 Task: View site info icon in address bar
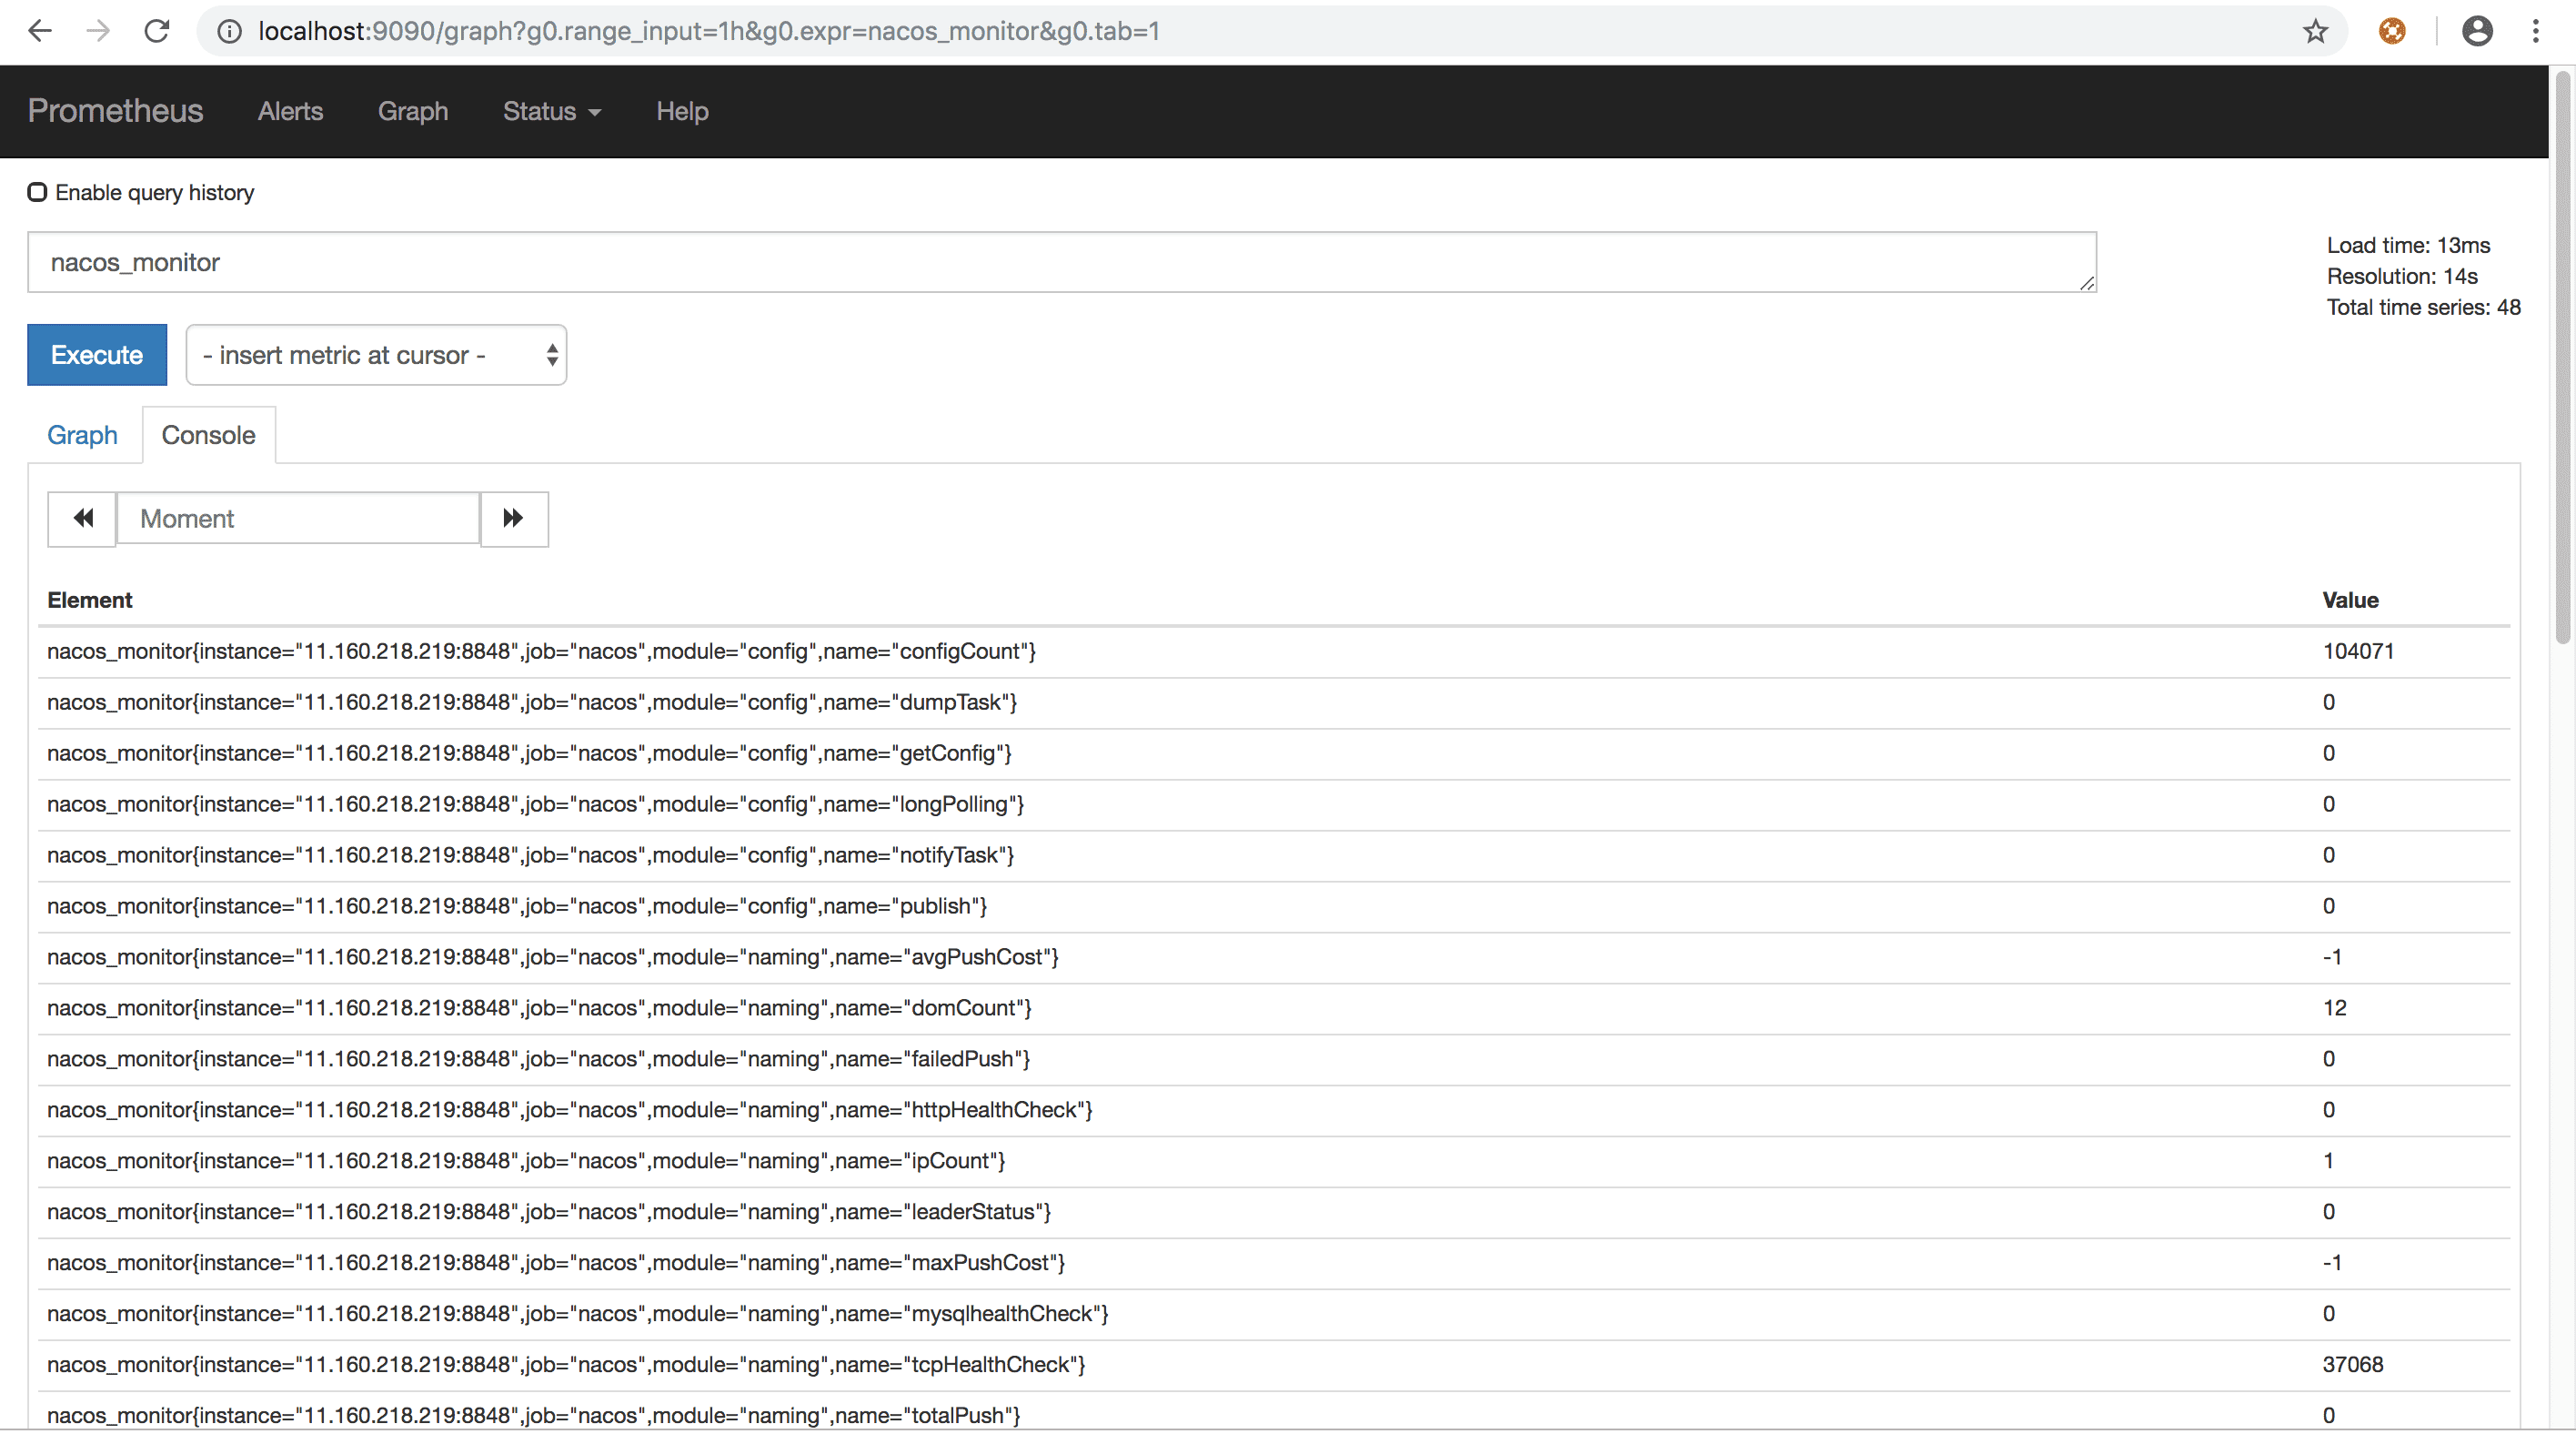coord(229,31)
